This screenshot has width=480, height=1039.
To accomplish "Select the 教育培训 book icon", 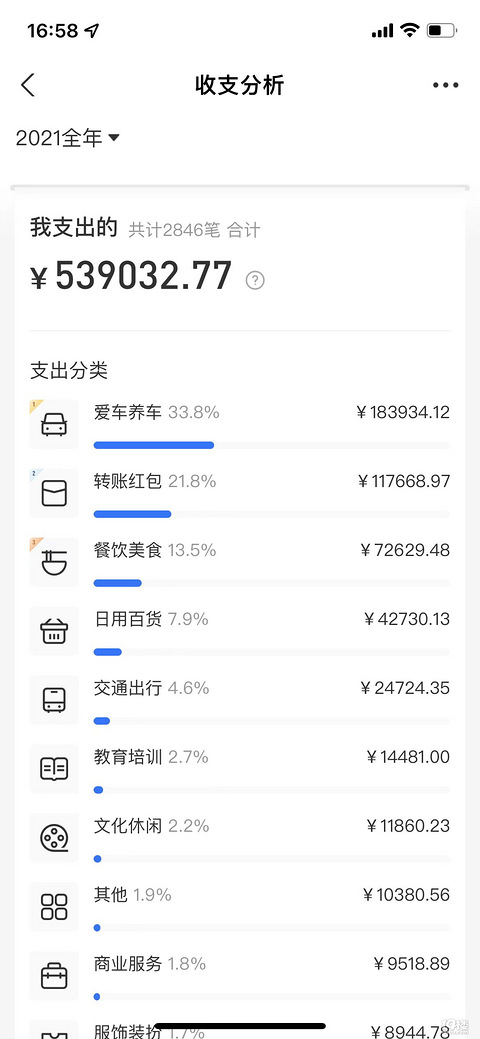I will coord(54,769).
